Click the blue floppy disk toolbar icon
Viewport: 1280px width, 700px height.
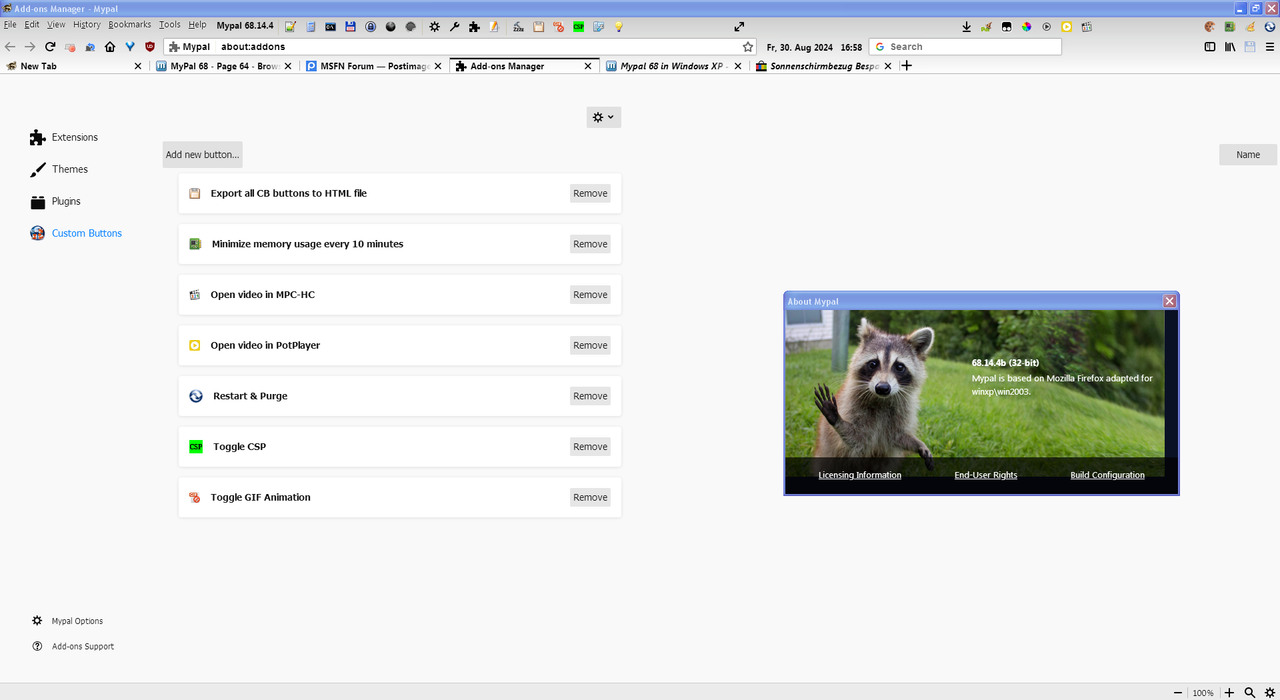click(x=350, y=27)
